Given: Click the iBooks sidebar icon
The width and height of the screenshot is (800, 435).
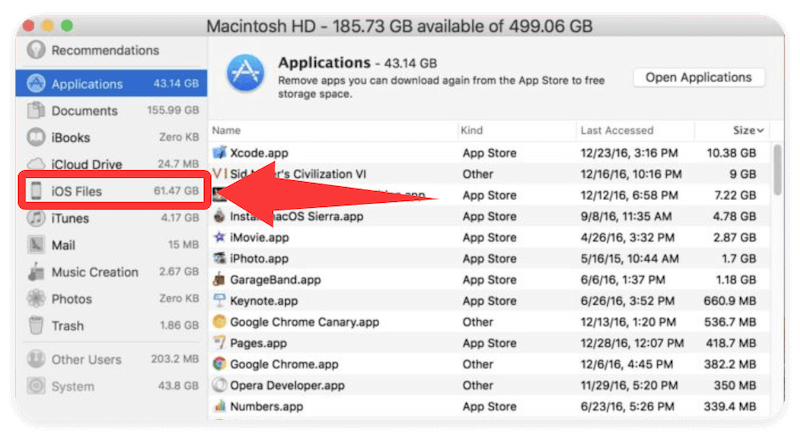Looking at the screenshot, I should click(36, 138).
